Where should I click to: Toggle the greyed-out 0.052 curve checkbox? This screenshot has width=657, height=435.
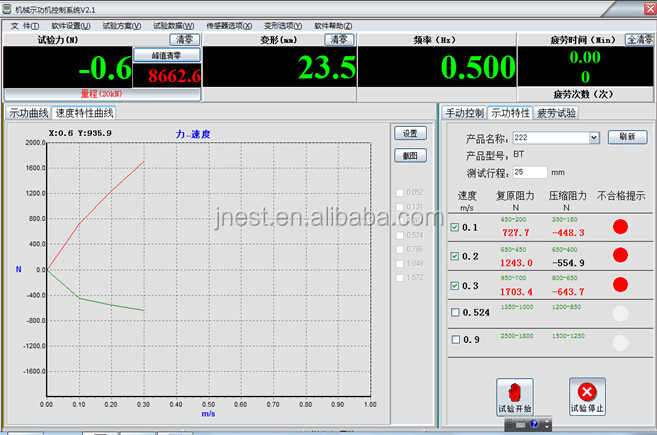400,192
